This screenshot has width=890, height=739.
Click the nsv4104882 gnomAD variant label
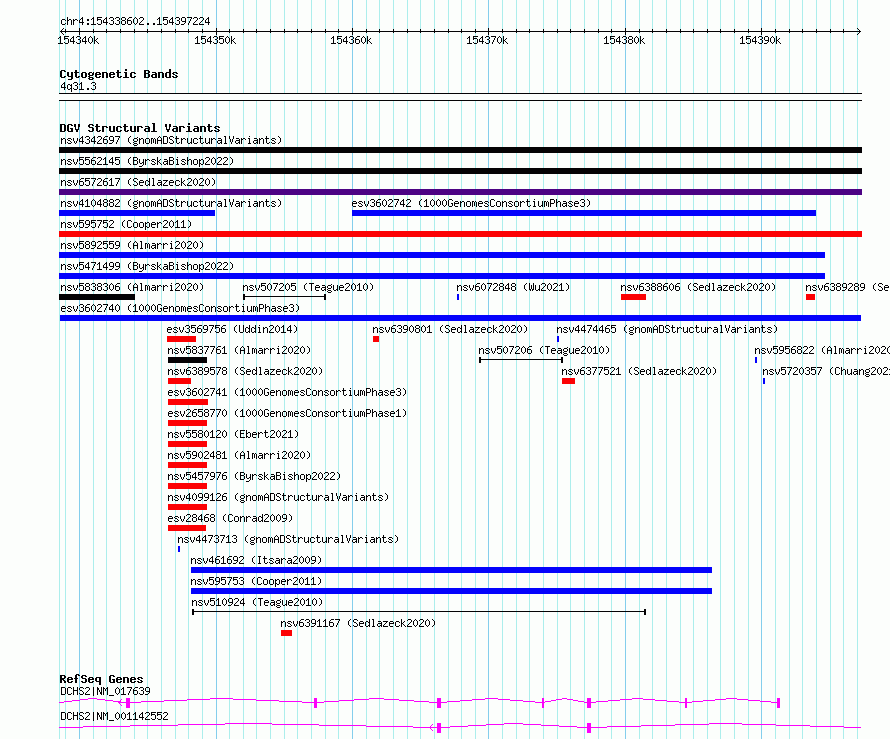pyautogui.click(x=171, y=203)
